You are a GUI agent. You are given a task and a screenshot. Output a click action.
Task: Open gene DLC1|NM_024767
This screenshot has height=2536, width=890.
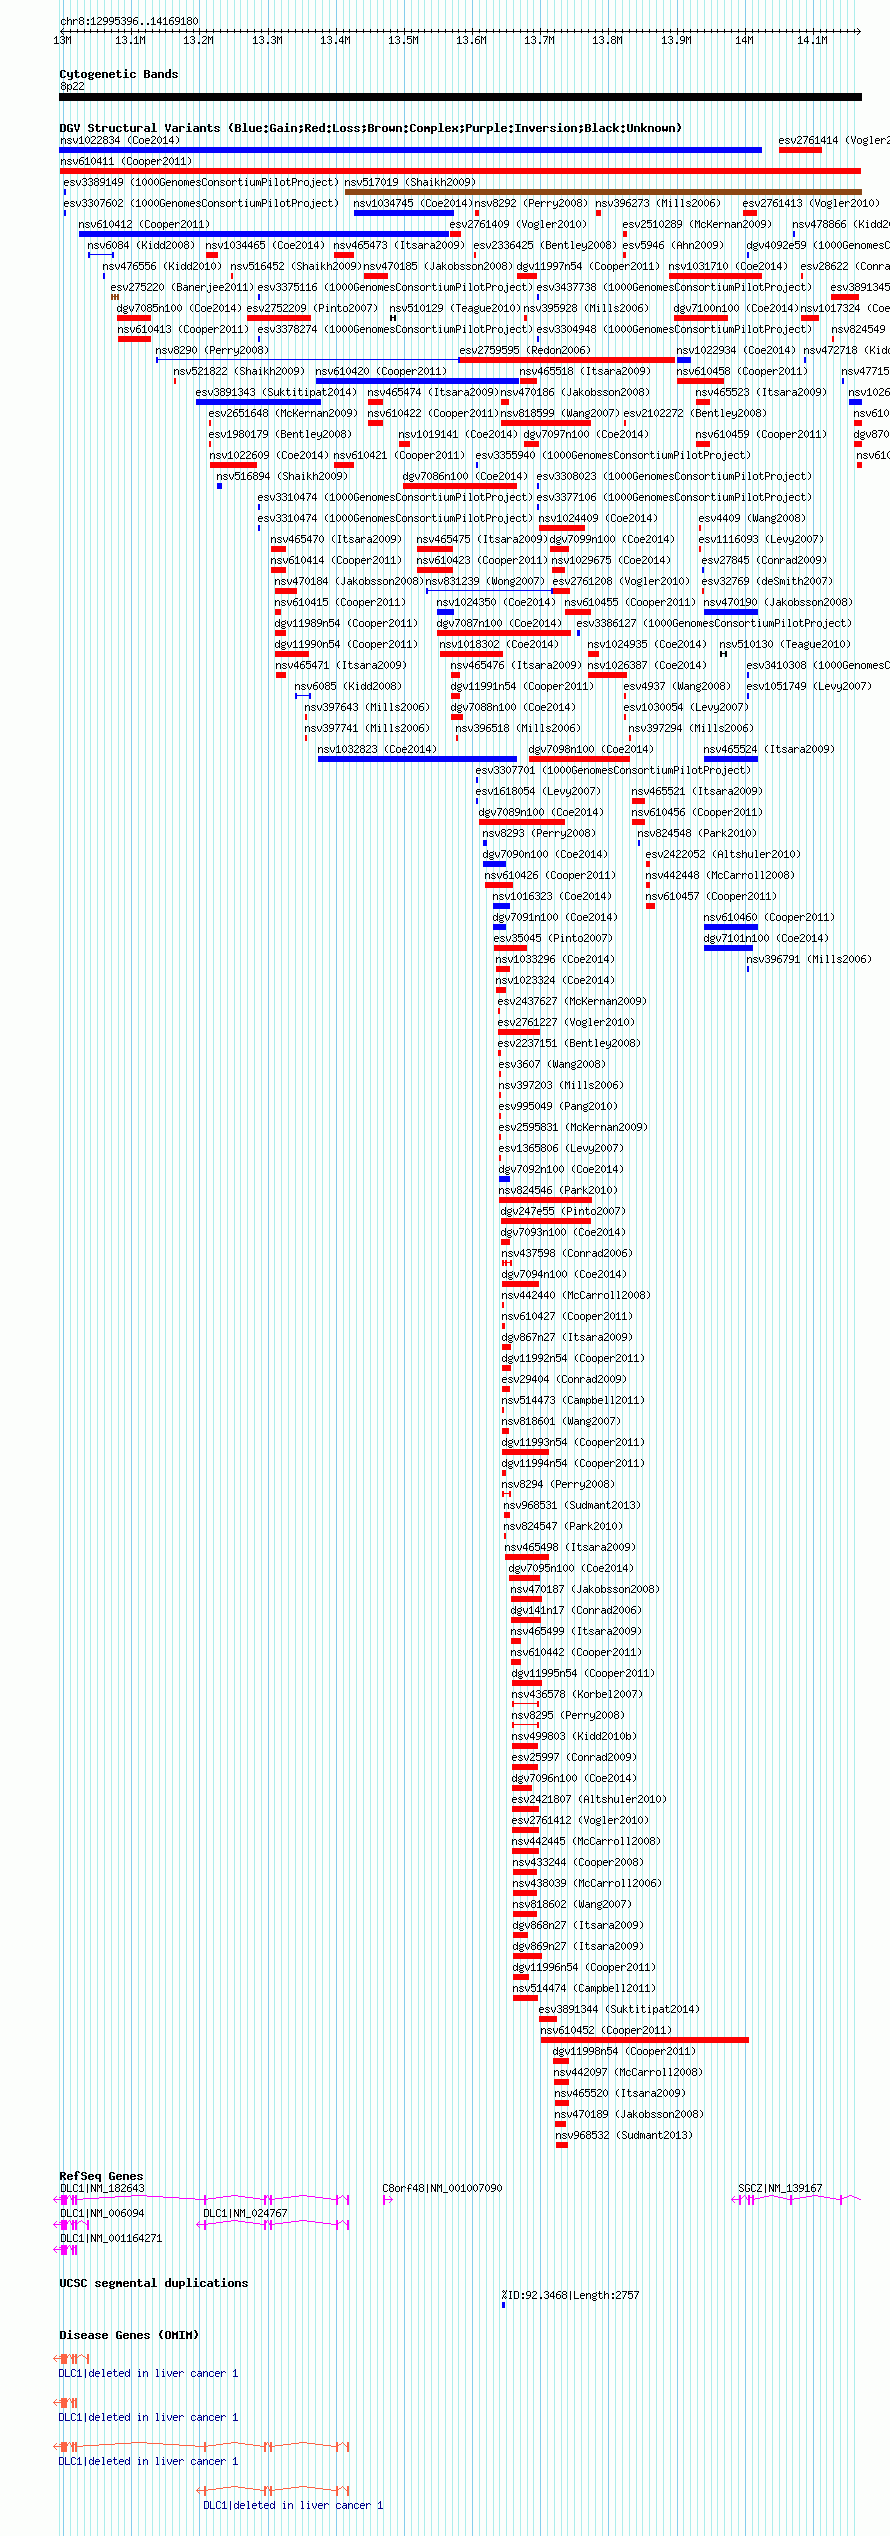point(245,2213)
